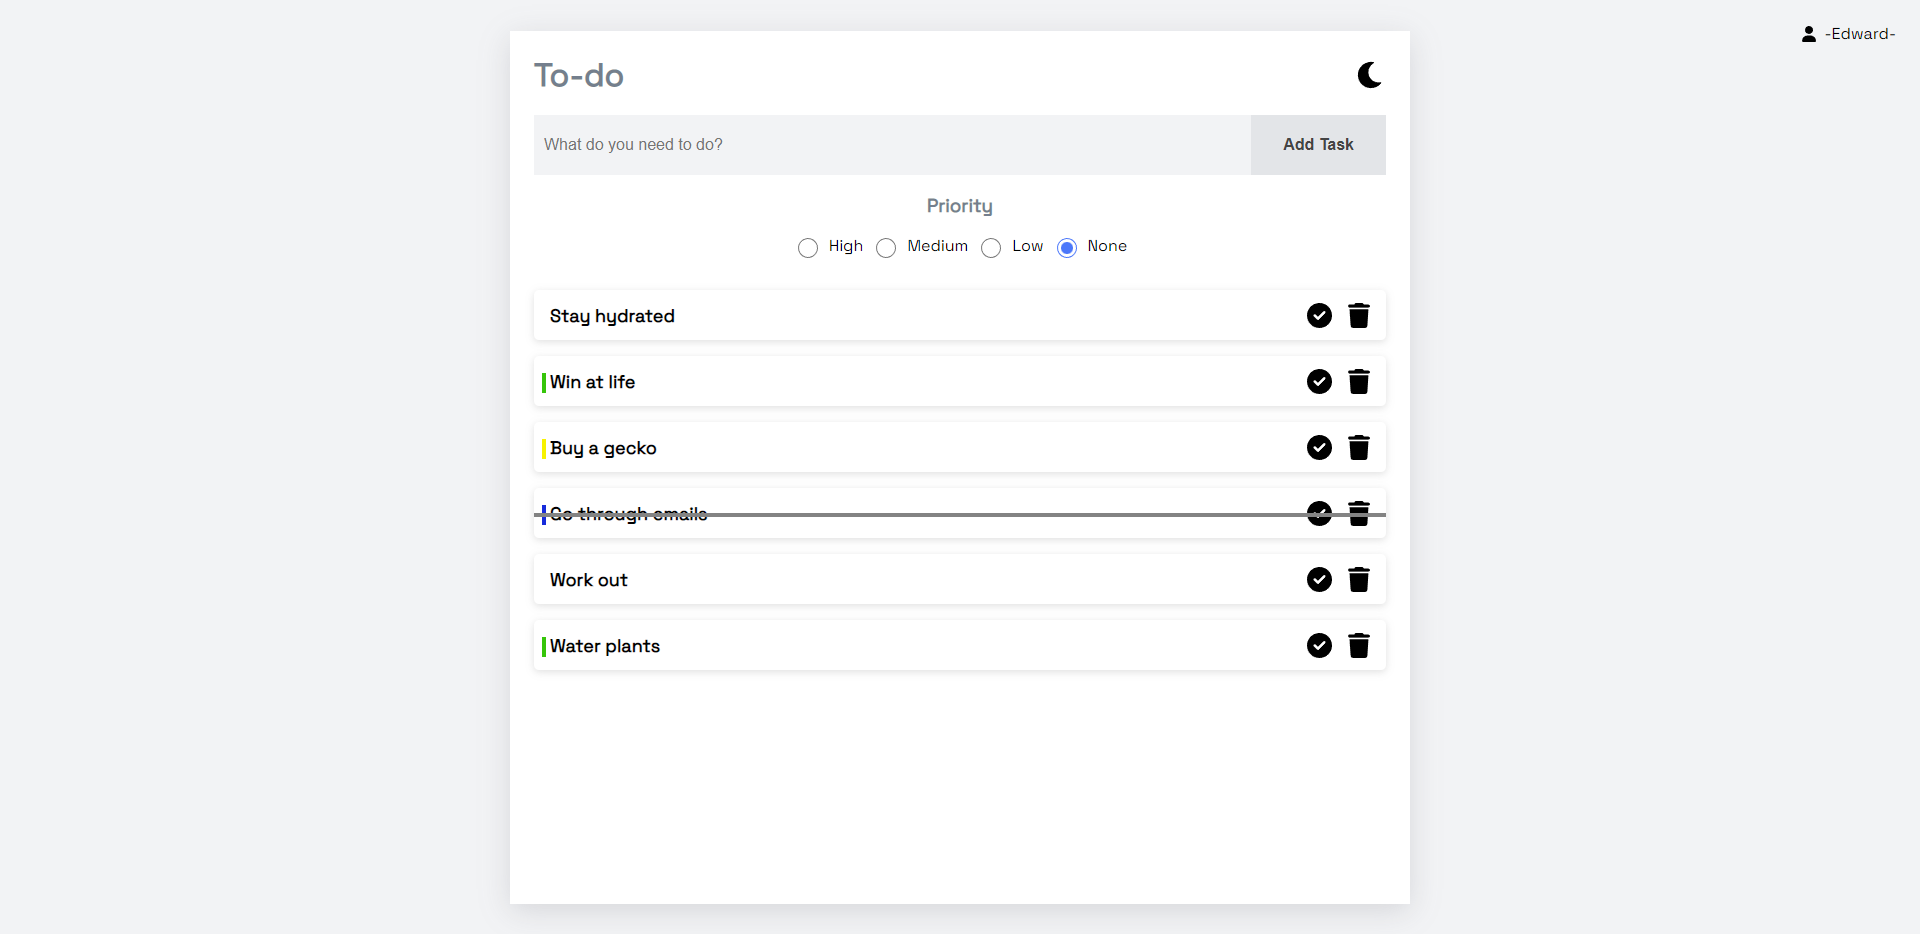Select the High priority option

[x=807, y=248]
